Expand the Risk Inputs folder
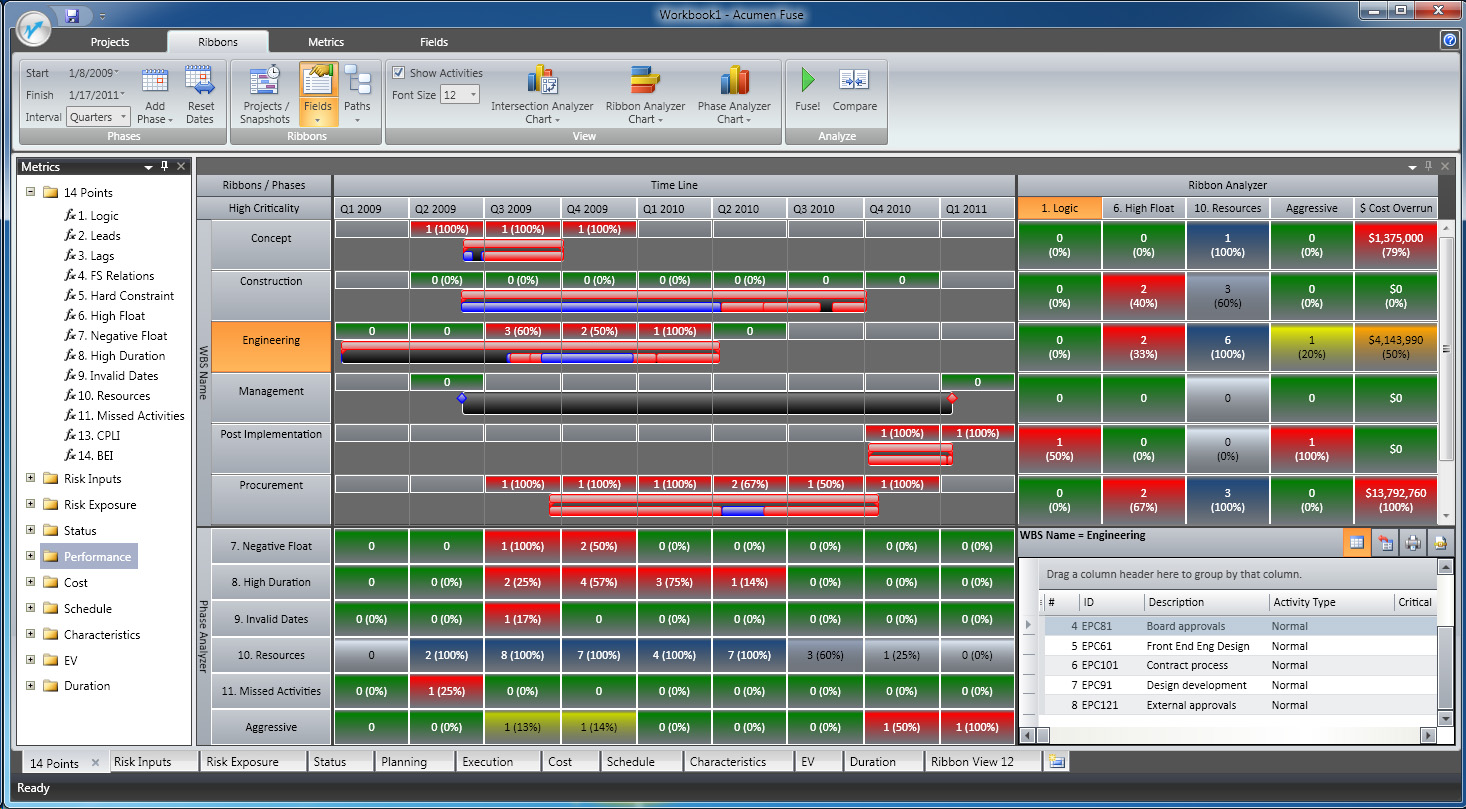 31,479
